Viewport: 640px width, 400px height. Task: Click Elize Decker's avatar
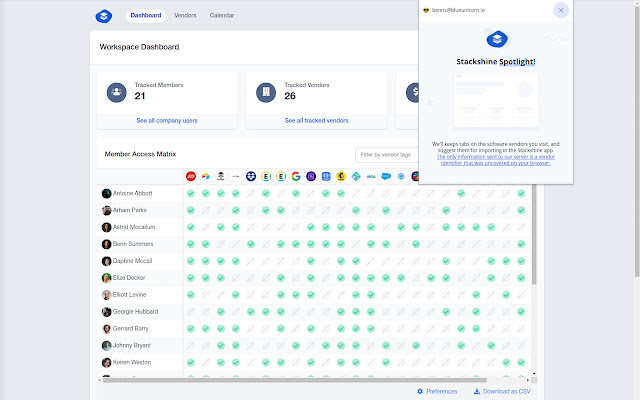[106, 278]
